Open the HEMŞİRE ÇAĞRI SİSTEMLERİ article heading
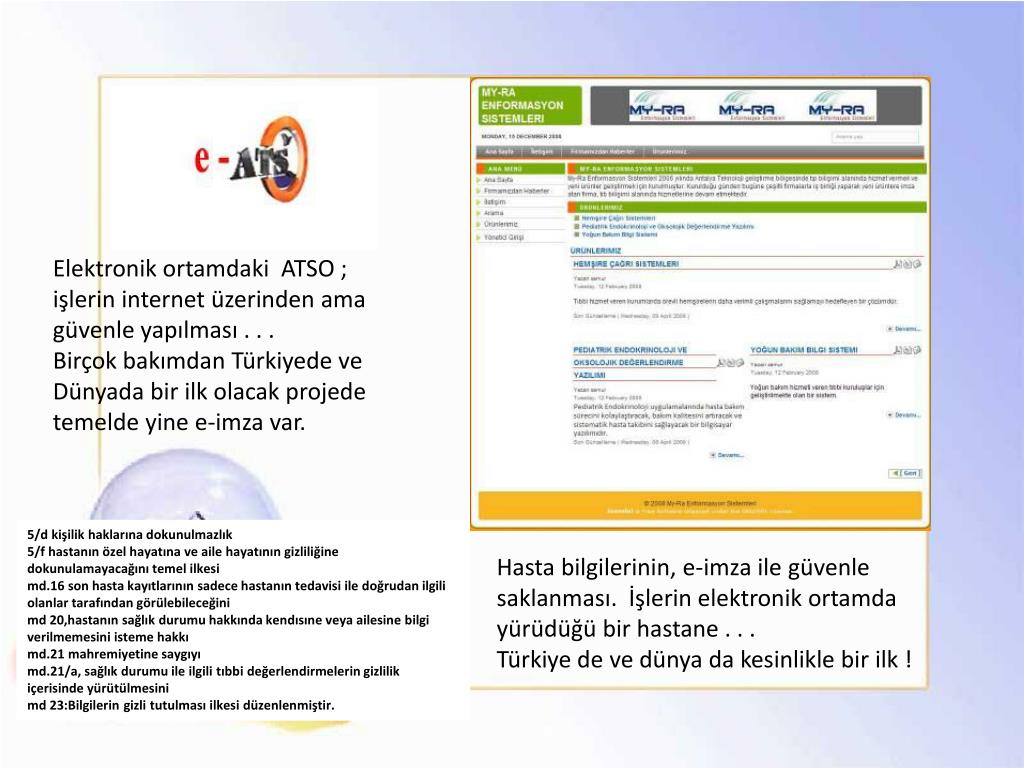The width and height of the screenshot is (1024, 768). click(626, 264)
